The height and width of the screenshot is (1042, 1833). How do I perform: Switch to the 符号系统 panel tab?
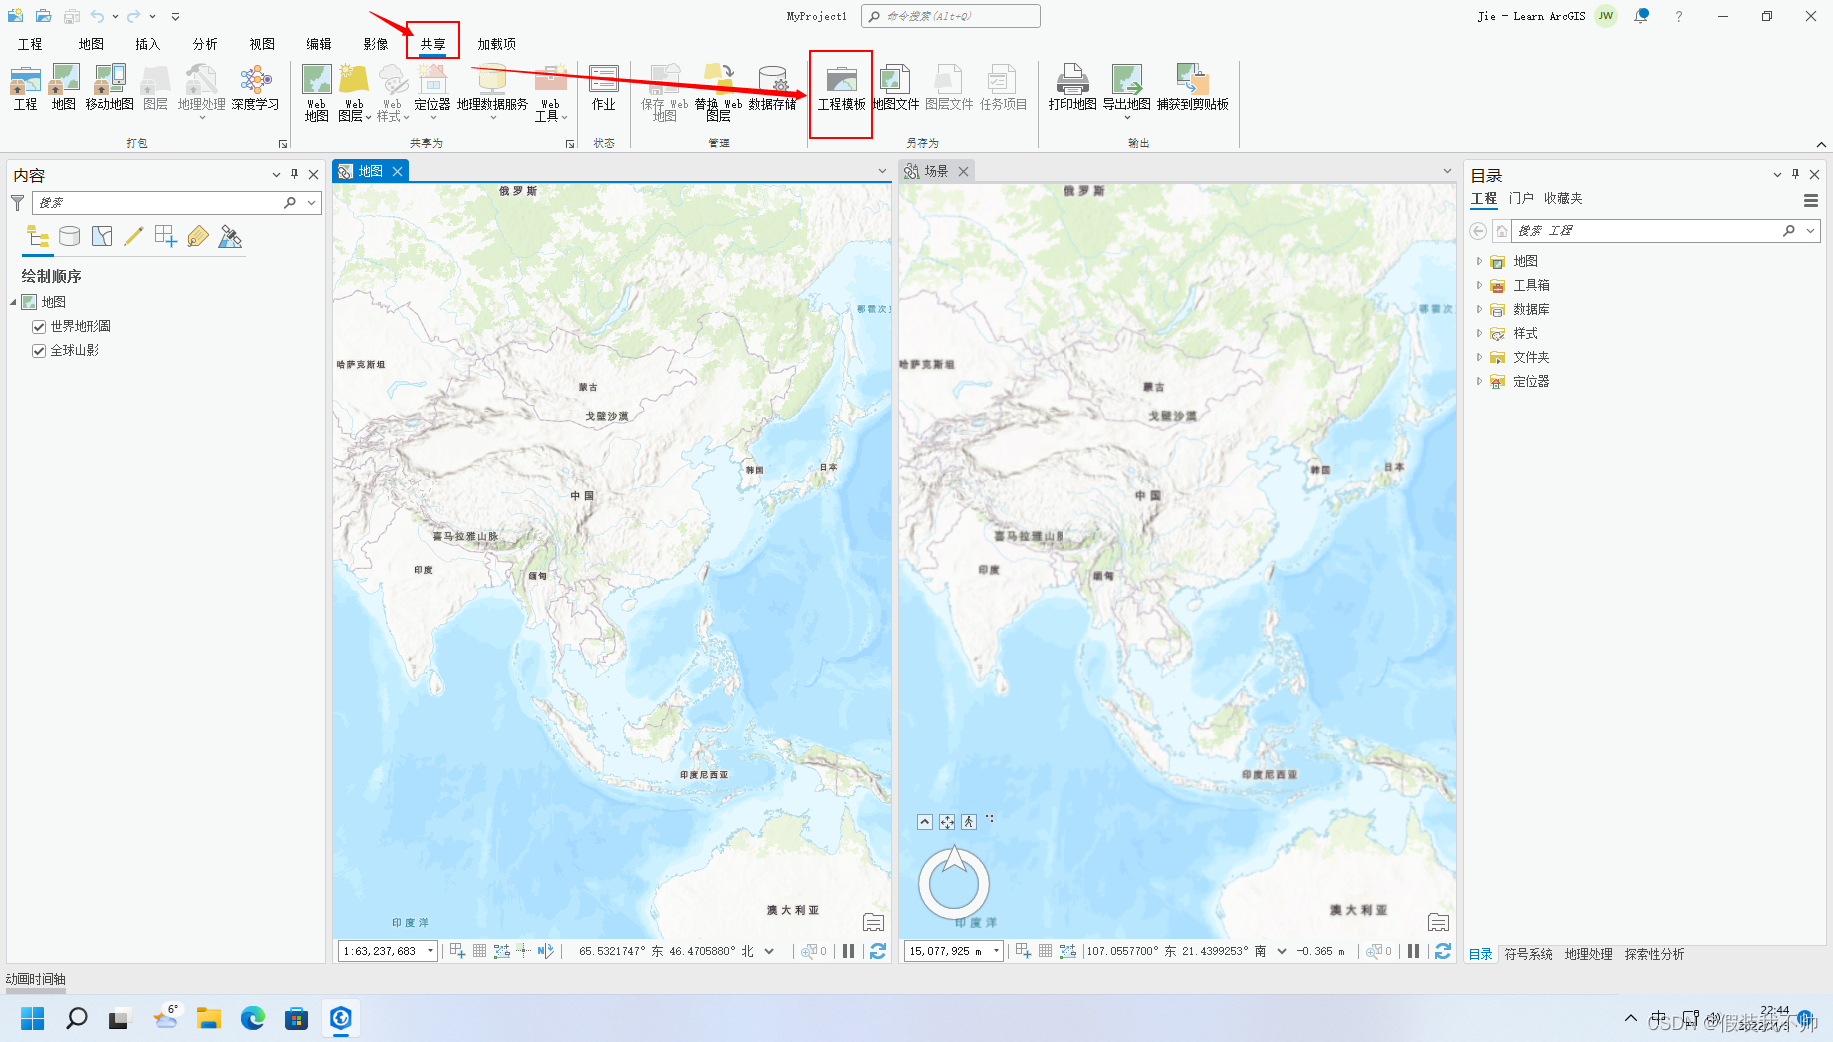tap(1528, 954)
